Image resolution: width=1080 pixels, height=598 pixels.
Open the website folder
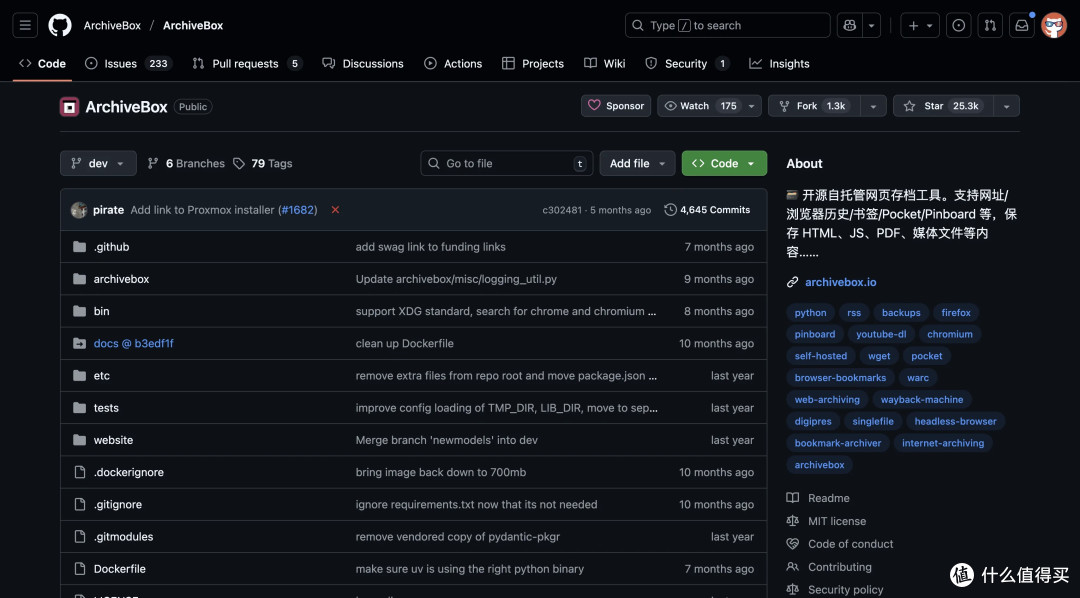(x=114, y=440)
